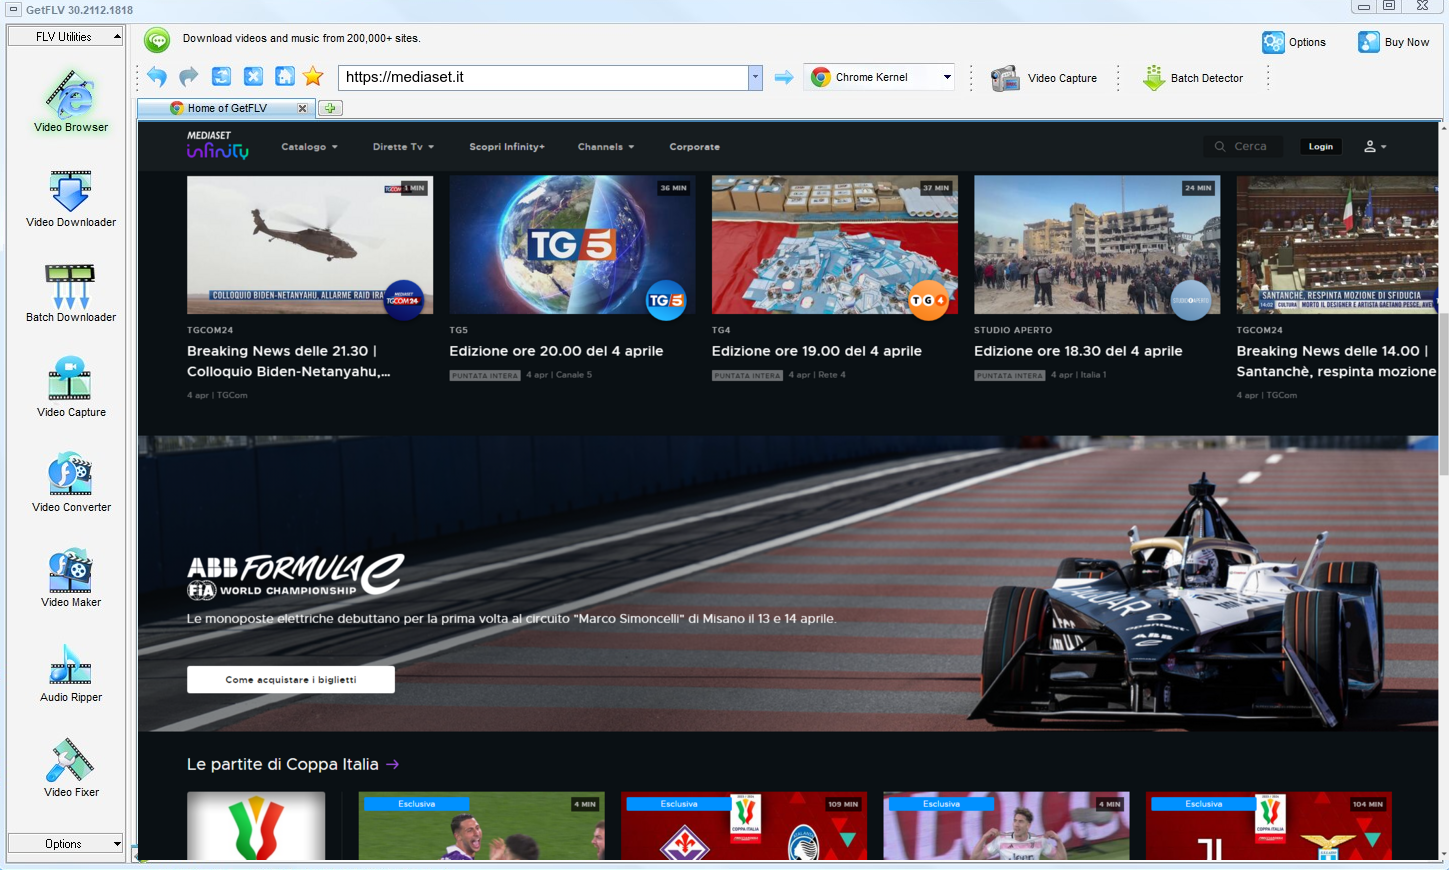
Task: Click the URL address field
Action: point(544,77)
